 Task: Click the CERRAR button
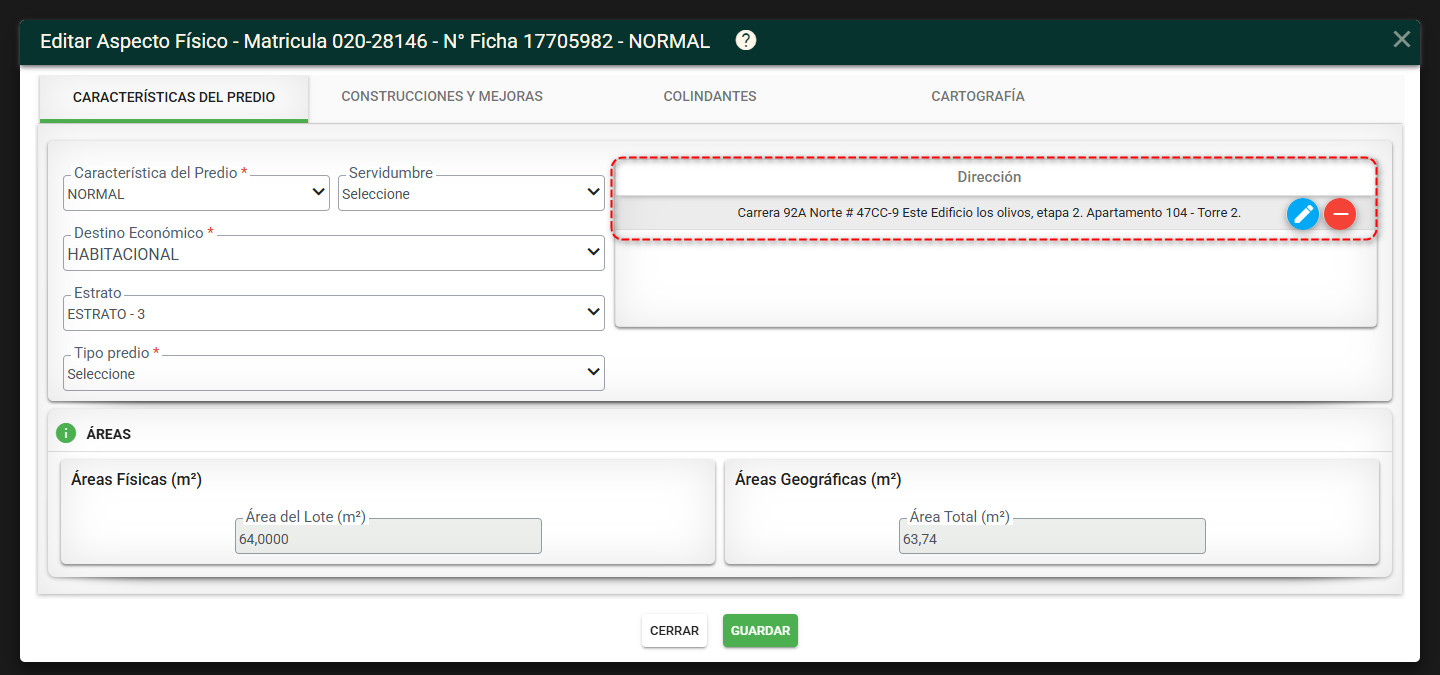coord(674,631)
